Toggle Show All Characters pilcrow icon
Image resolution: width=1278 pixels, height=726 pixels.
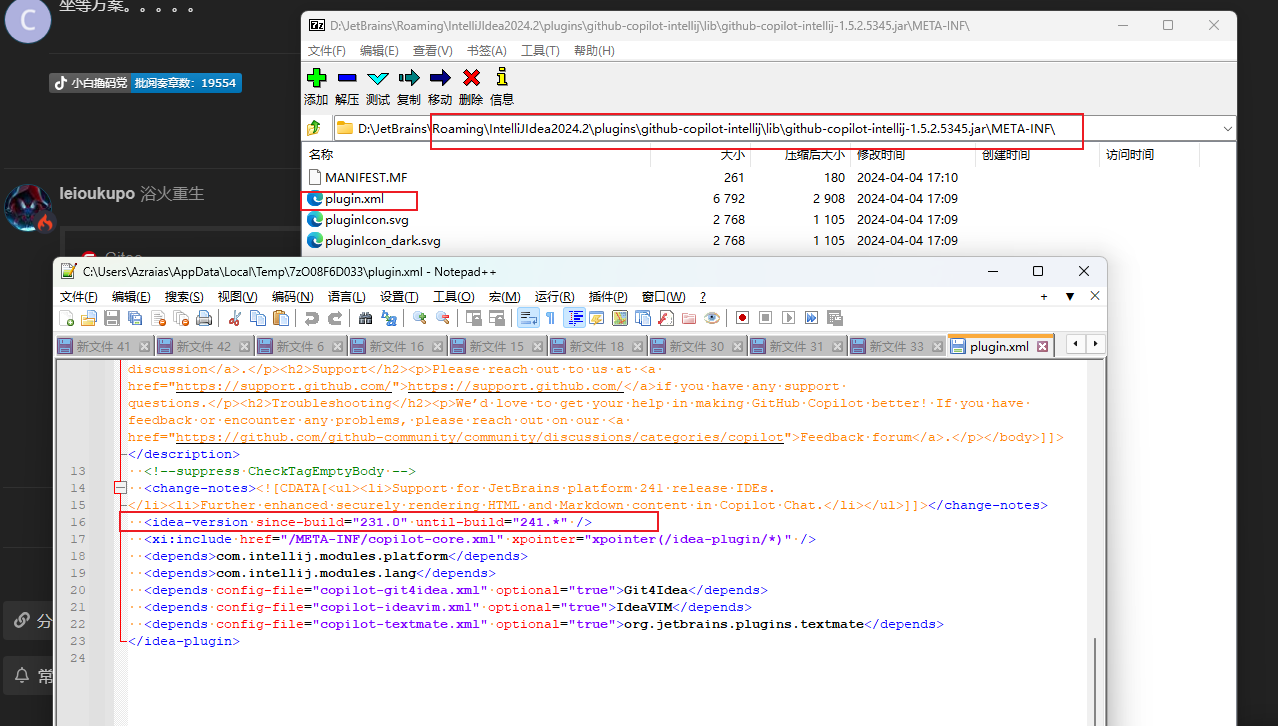point(550,318)
